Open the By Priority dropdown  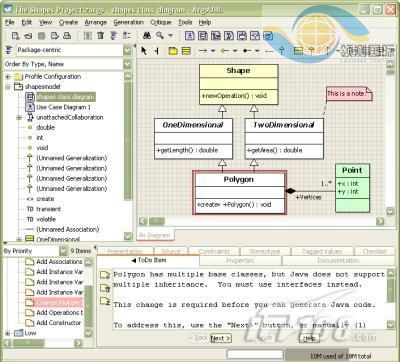pos(63,251)
